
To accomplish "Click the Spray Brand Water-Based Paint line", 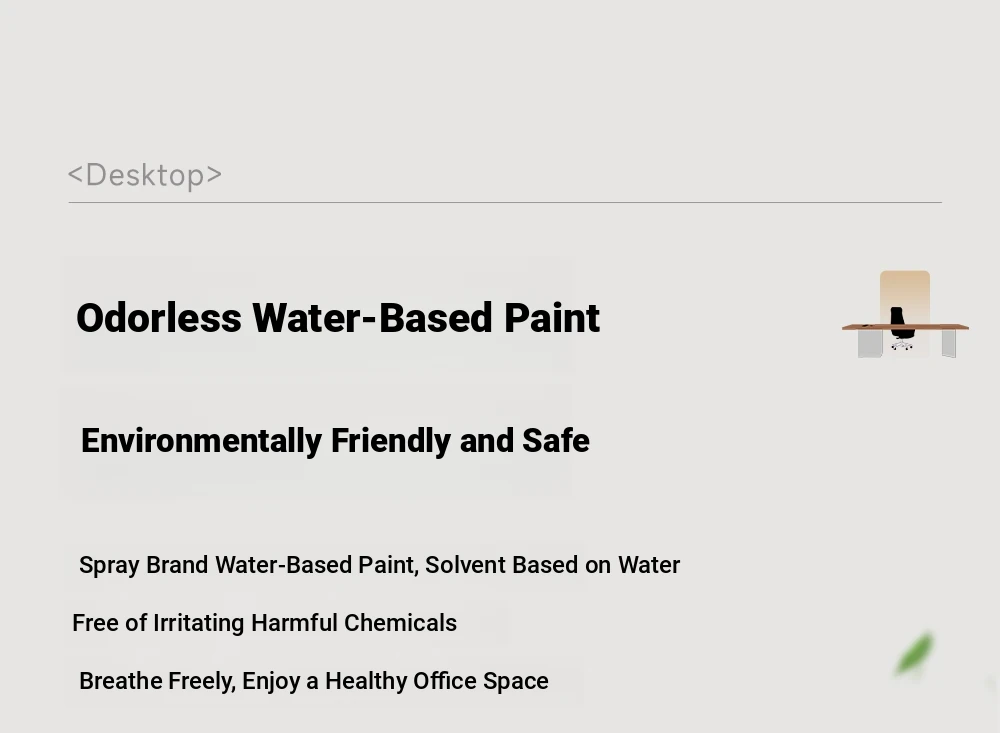I will click(379, 565).
